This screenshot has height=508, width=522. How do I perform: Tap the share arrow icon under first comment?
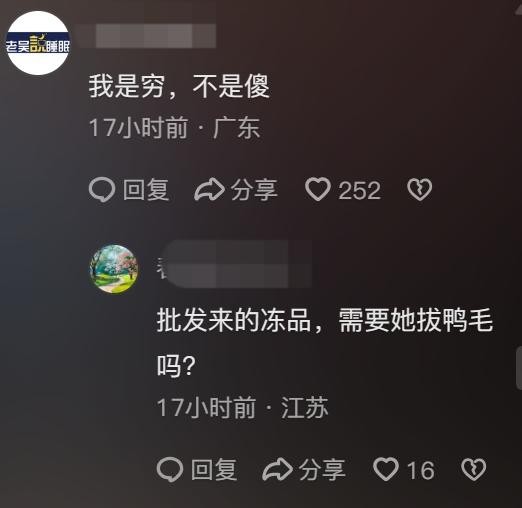(209, 189)
